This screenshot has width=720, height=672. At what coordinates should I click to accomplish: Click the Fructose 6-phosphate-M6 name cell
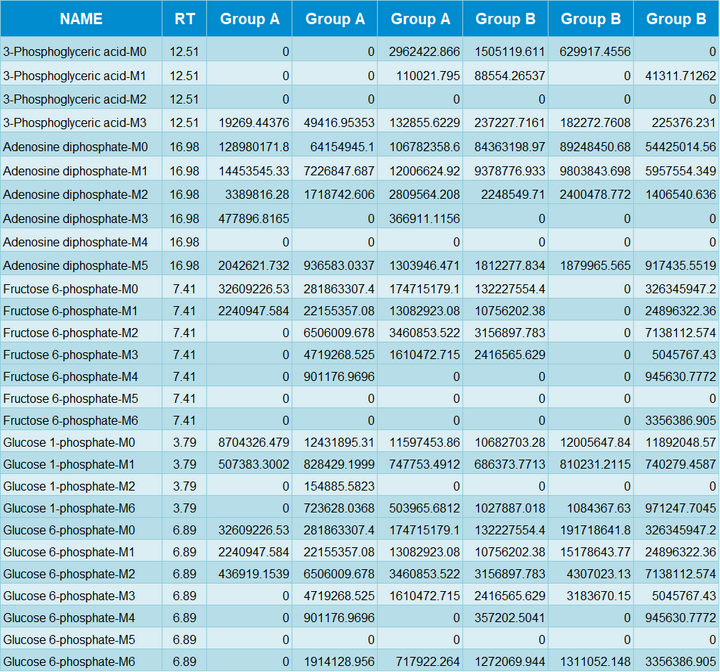pos(70,421)
